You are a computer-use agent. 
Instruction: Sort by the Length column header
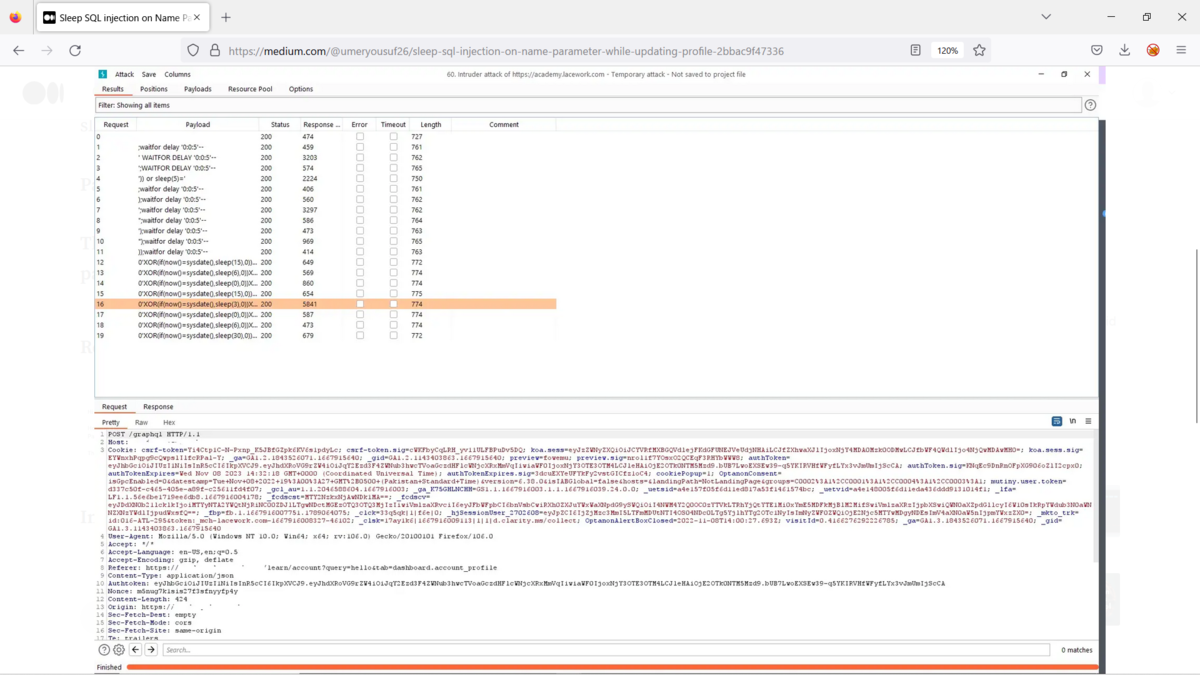(431, 125)
